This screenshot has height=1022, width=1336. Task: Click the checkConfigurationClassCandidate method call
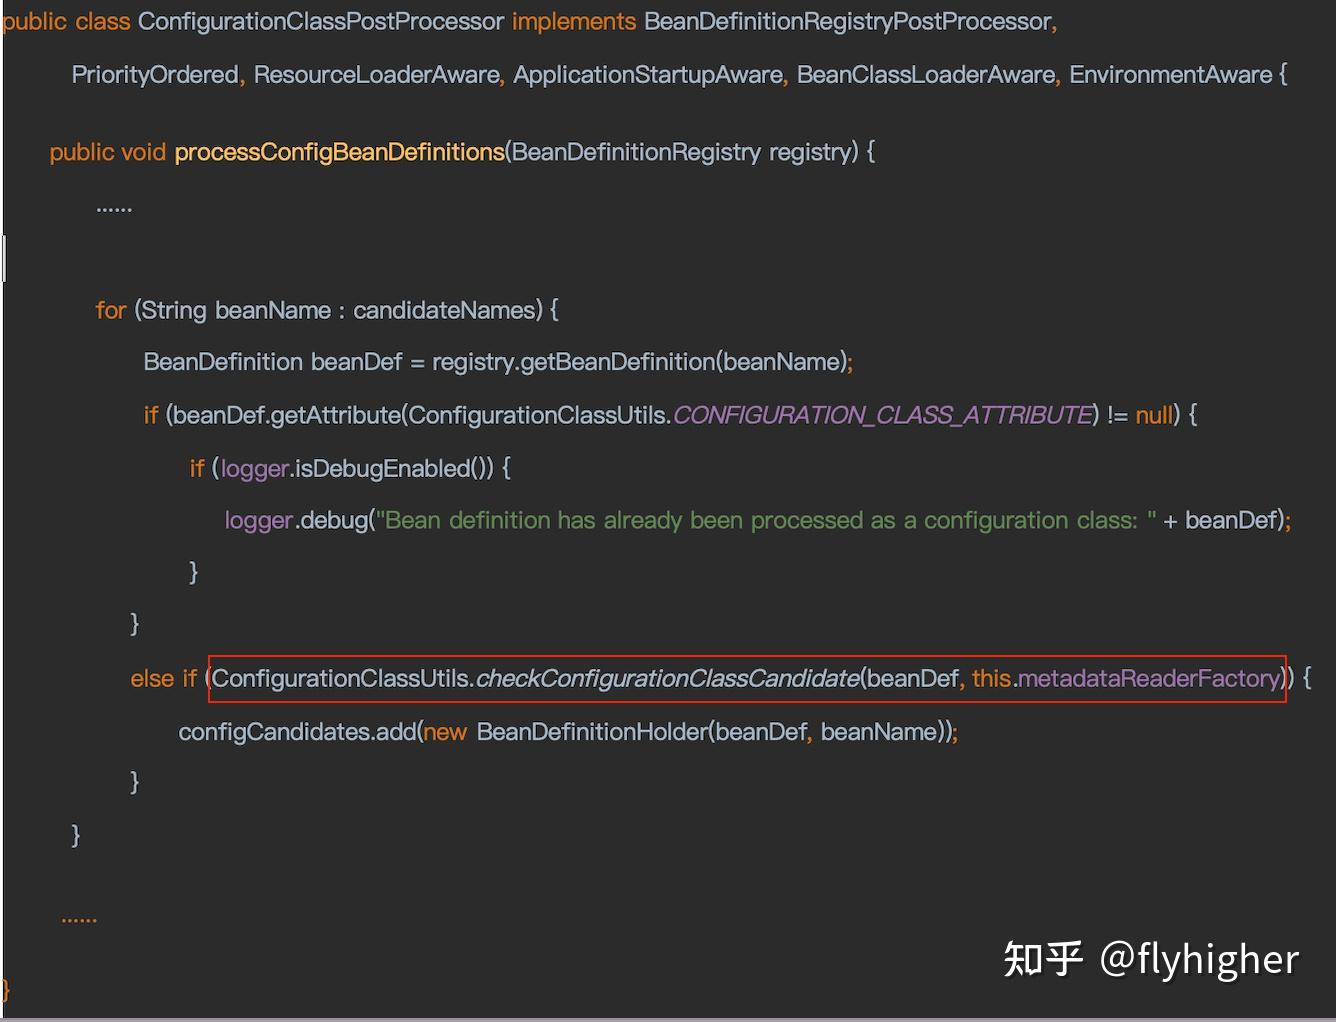click(x=667, y=679)
